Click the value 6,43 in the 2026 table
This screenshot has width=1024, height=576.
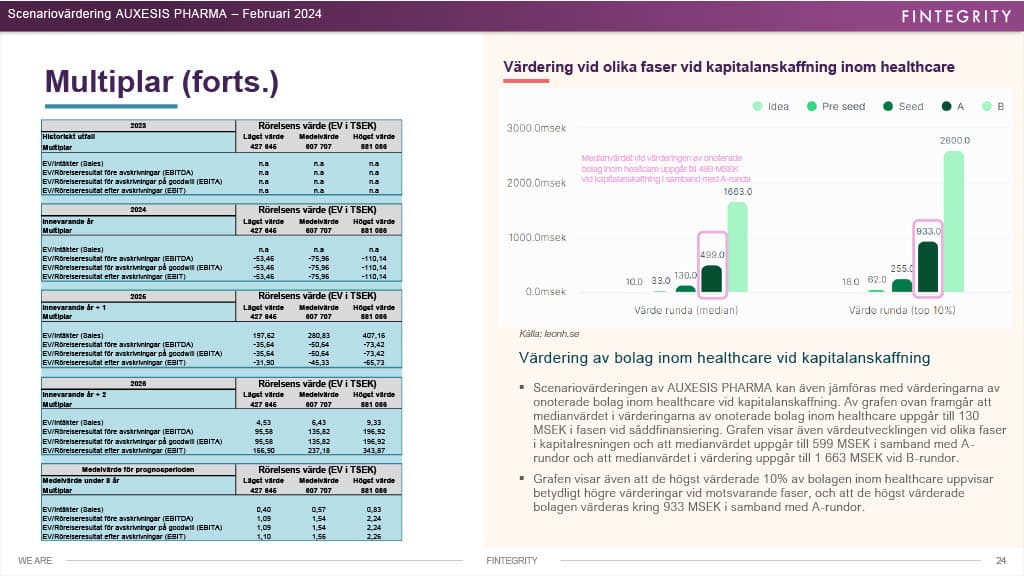(x=319, y=423)
